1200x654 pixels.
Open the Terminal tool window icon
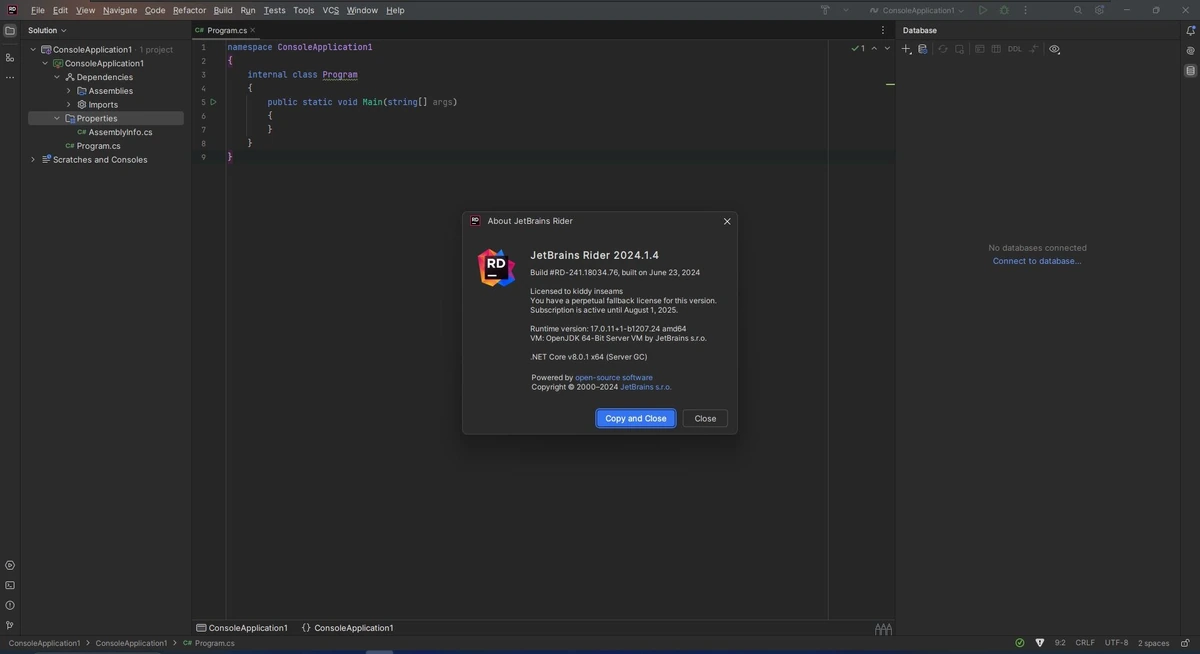pos(10,586)
